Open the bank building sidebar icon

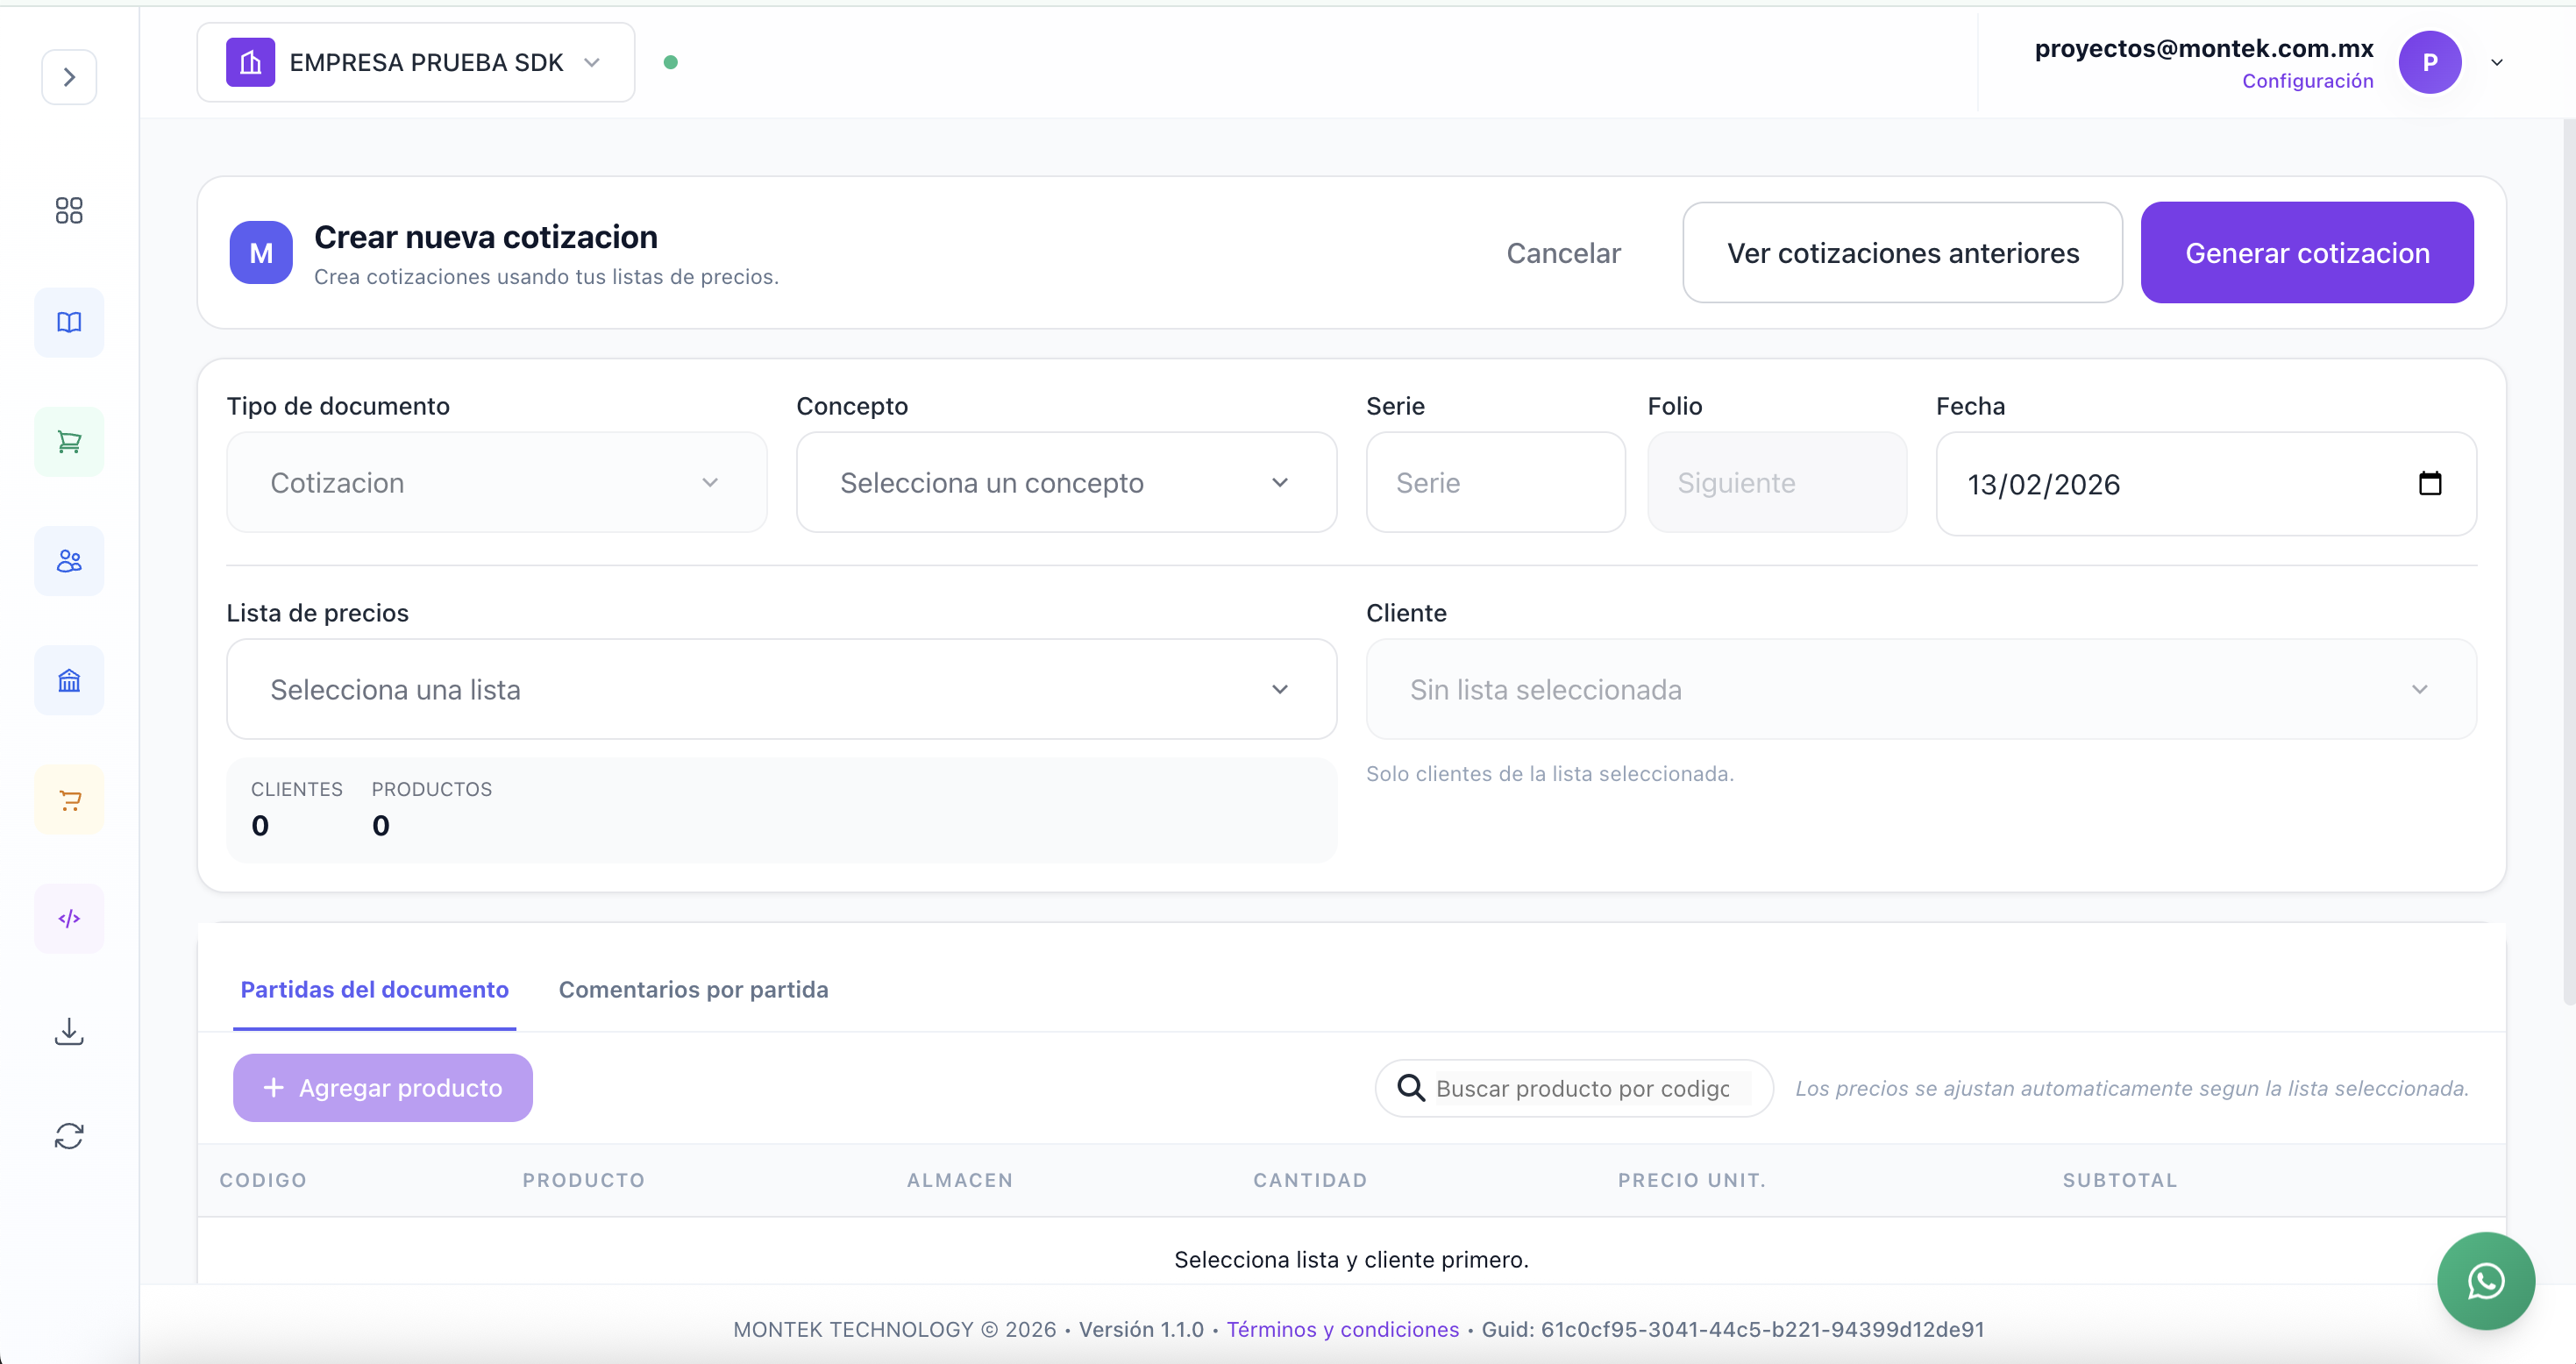(69, 681)
